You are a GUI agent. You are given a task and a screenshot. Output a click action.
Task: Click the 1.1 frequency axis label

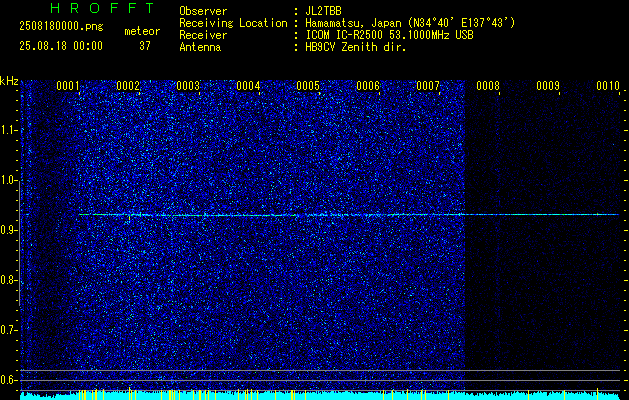pos(9,130)
